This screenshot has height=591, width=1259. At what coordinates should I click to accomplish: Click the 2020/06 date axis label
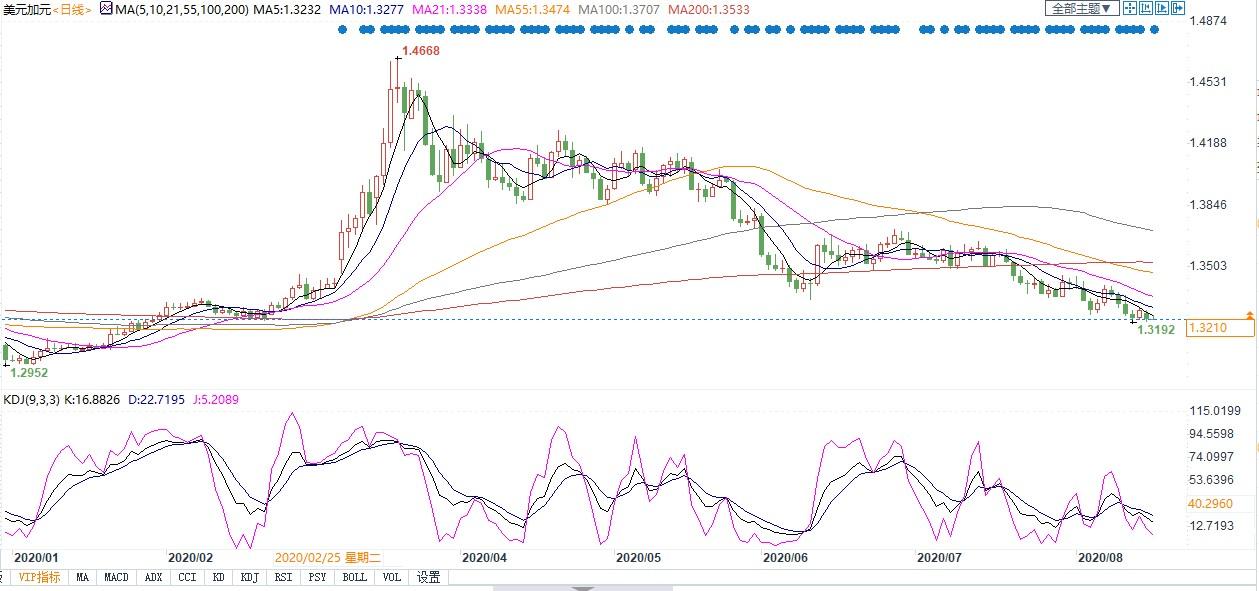785,557
